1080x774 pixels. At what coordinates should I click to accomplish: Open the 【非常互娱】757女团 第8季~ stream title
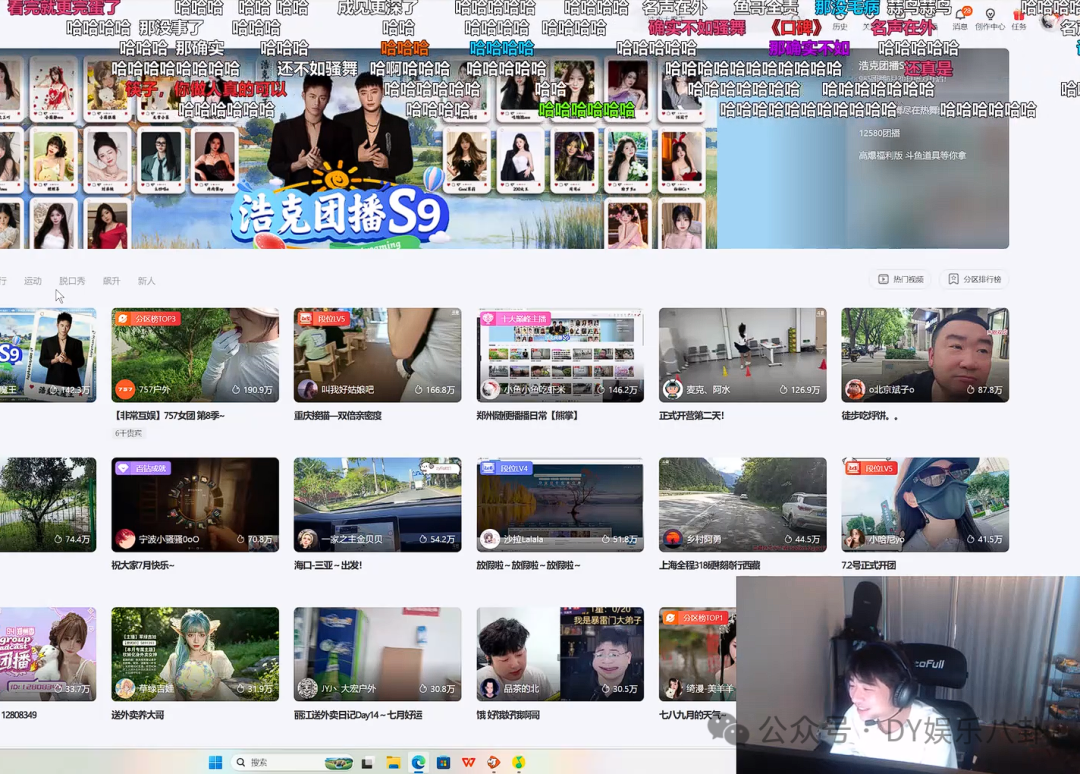click(x=168, y=416)
